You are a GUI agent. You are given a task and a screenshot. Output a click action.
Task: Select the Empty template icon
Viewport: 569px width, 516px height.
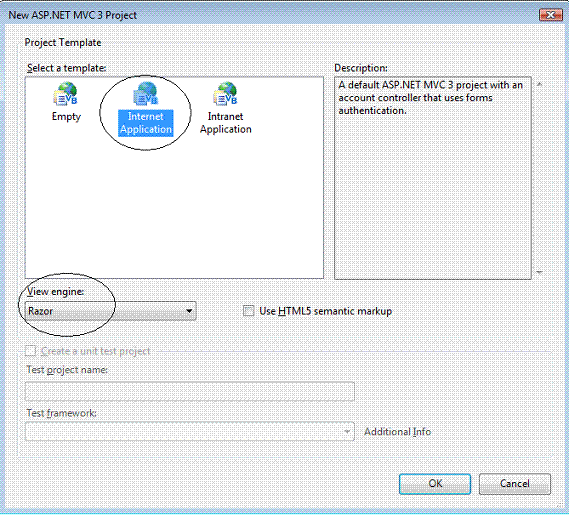(66, 94)
